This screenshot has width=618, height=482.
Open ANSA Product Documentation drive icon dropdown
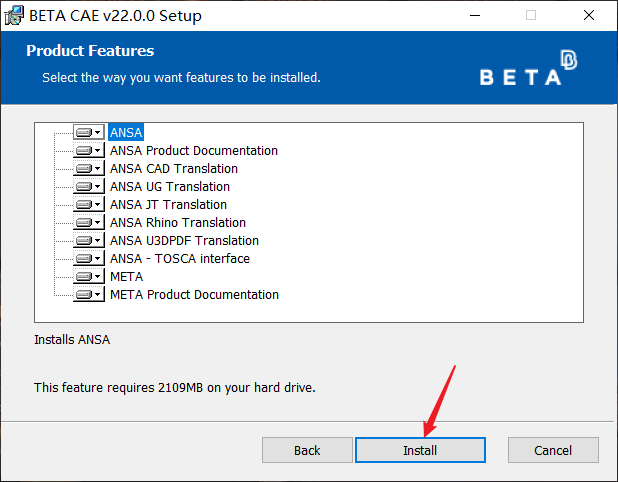click(88, 151)
